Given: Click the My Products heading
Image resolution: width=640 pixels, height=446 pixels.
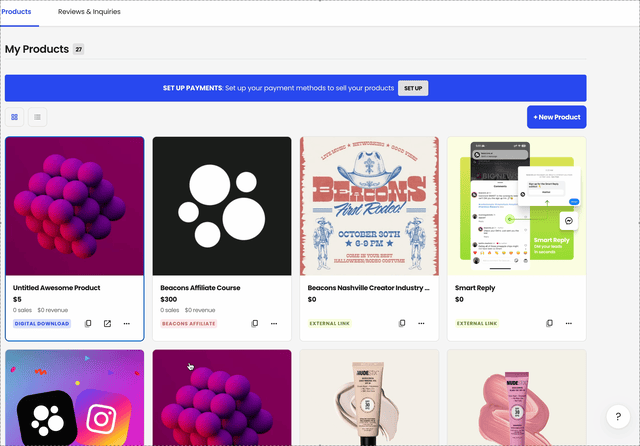Looking at the screenshot, I should point(37,49).
